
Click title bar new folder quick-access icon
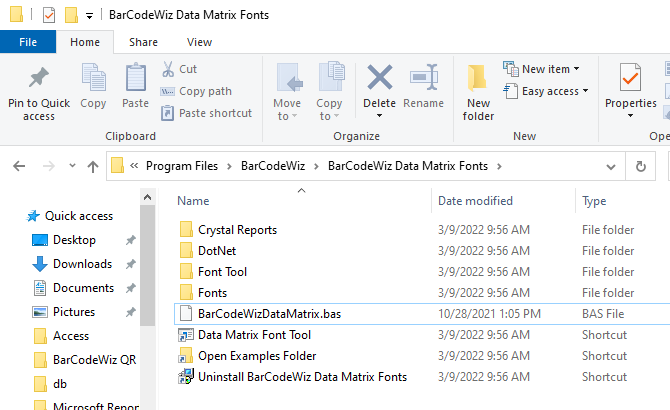71,15
